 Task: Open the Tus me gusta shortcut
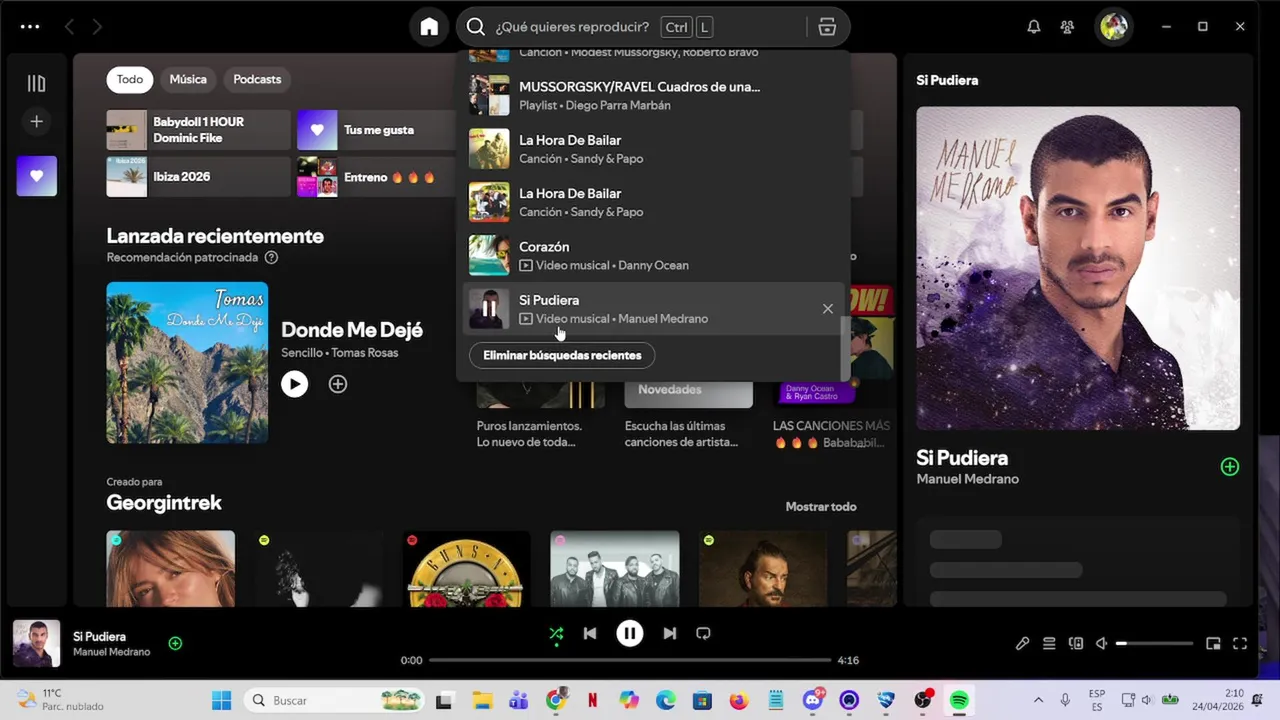pyautogui.click(x=376, y=130)
